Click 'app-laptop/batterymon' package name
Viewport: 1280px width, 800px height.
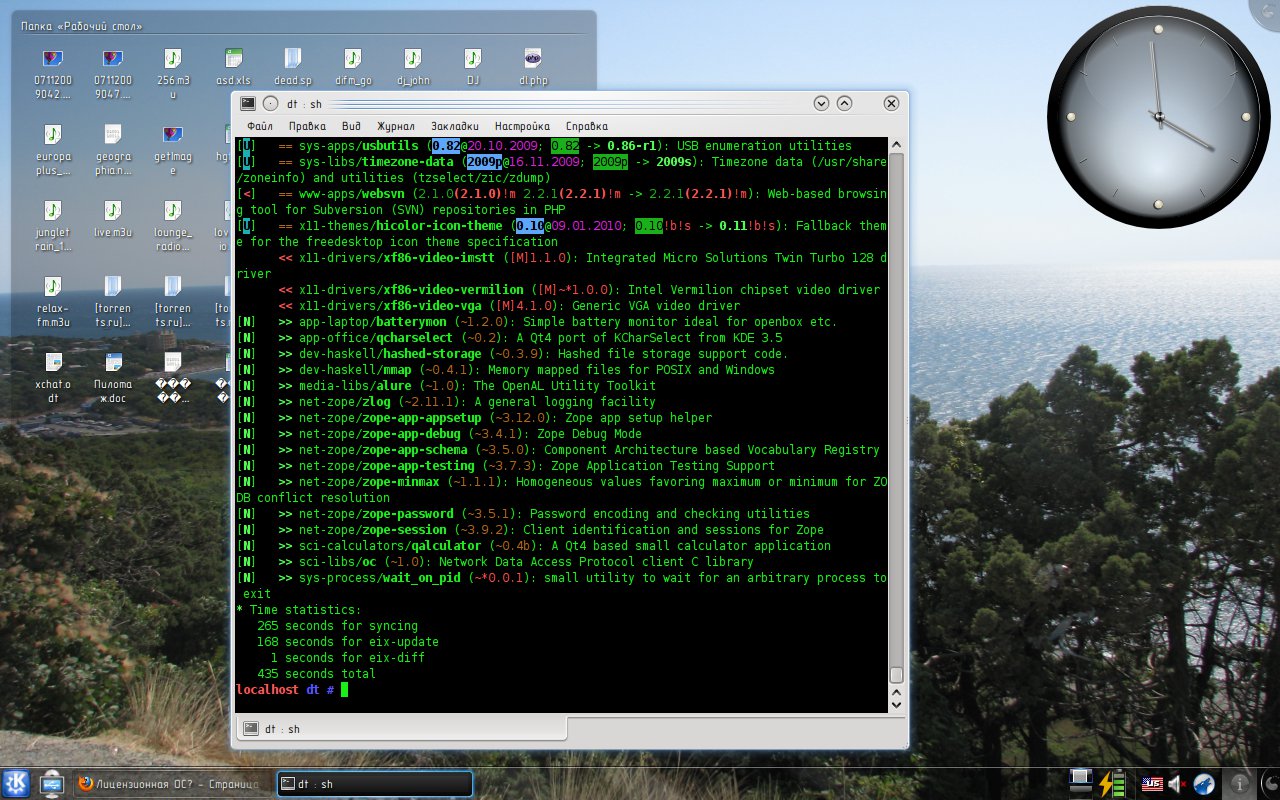coord(373,322)
